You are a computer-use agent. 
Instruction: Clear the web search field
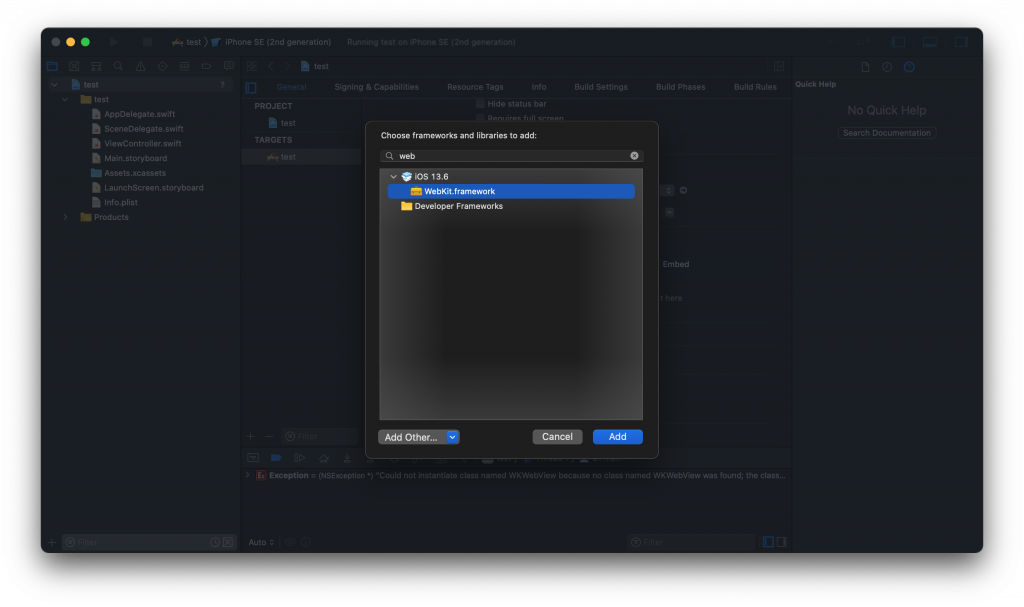(634, 156)
